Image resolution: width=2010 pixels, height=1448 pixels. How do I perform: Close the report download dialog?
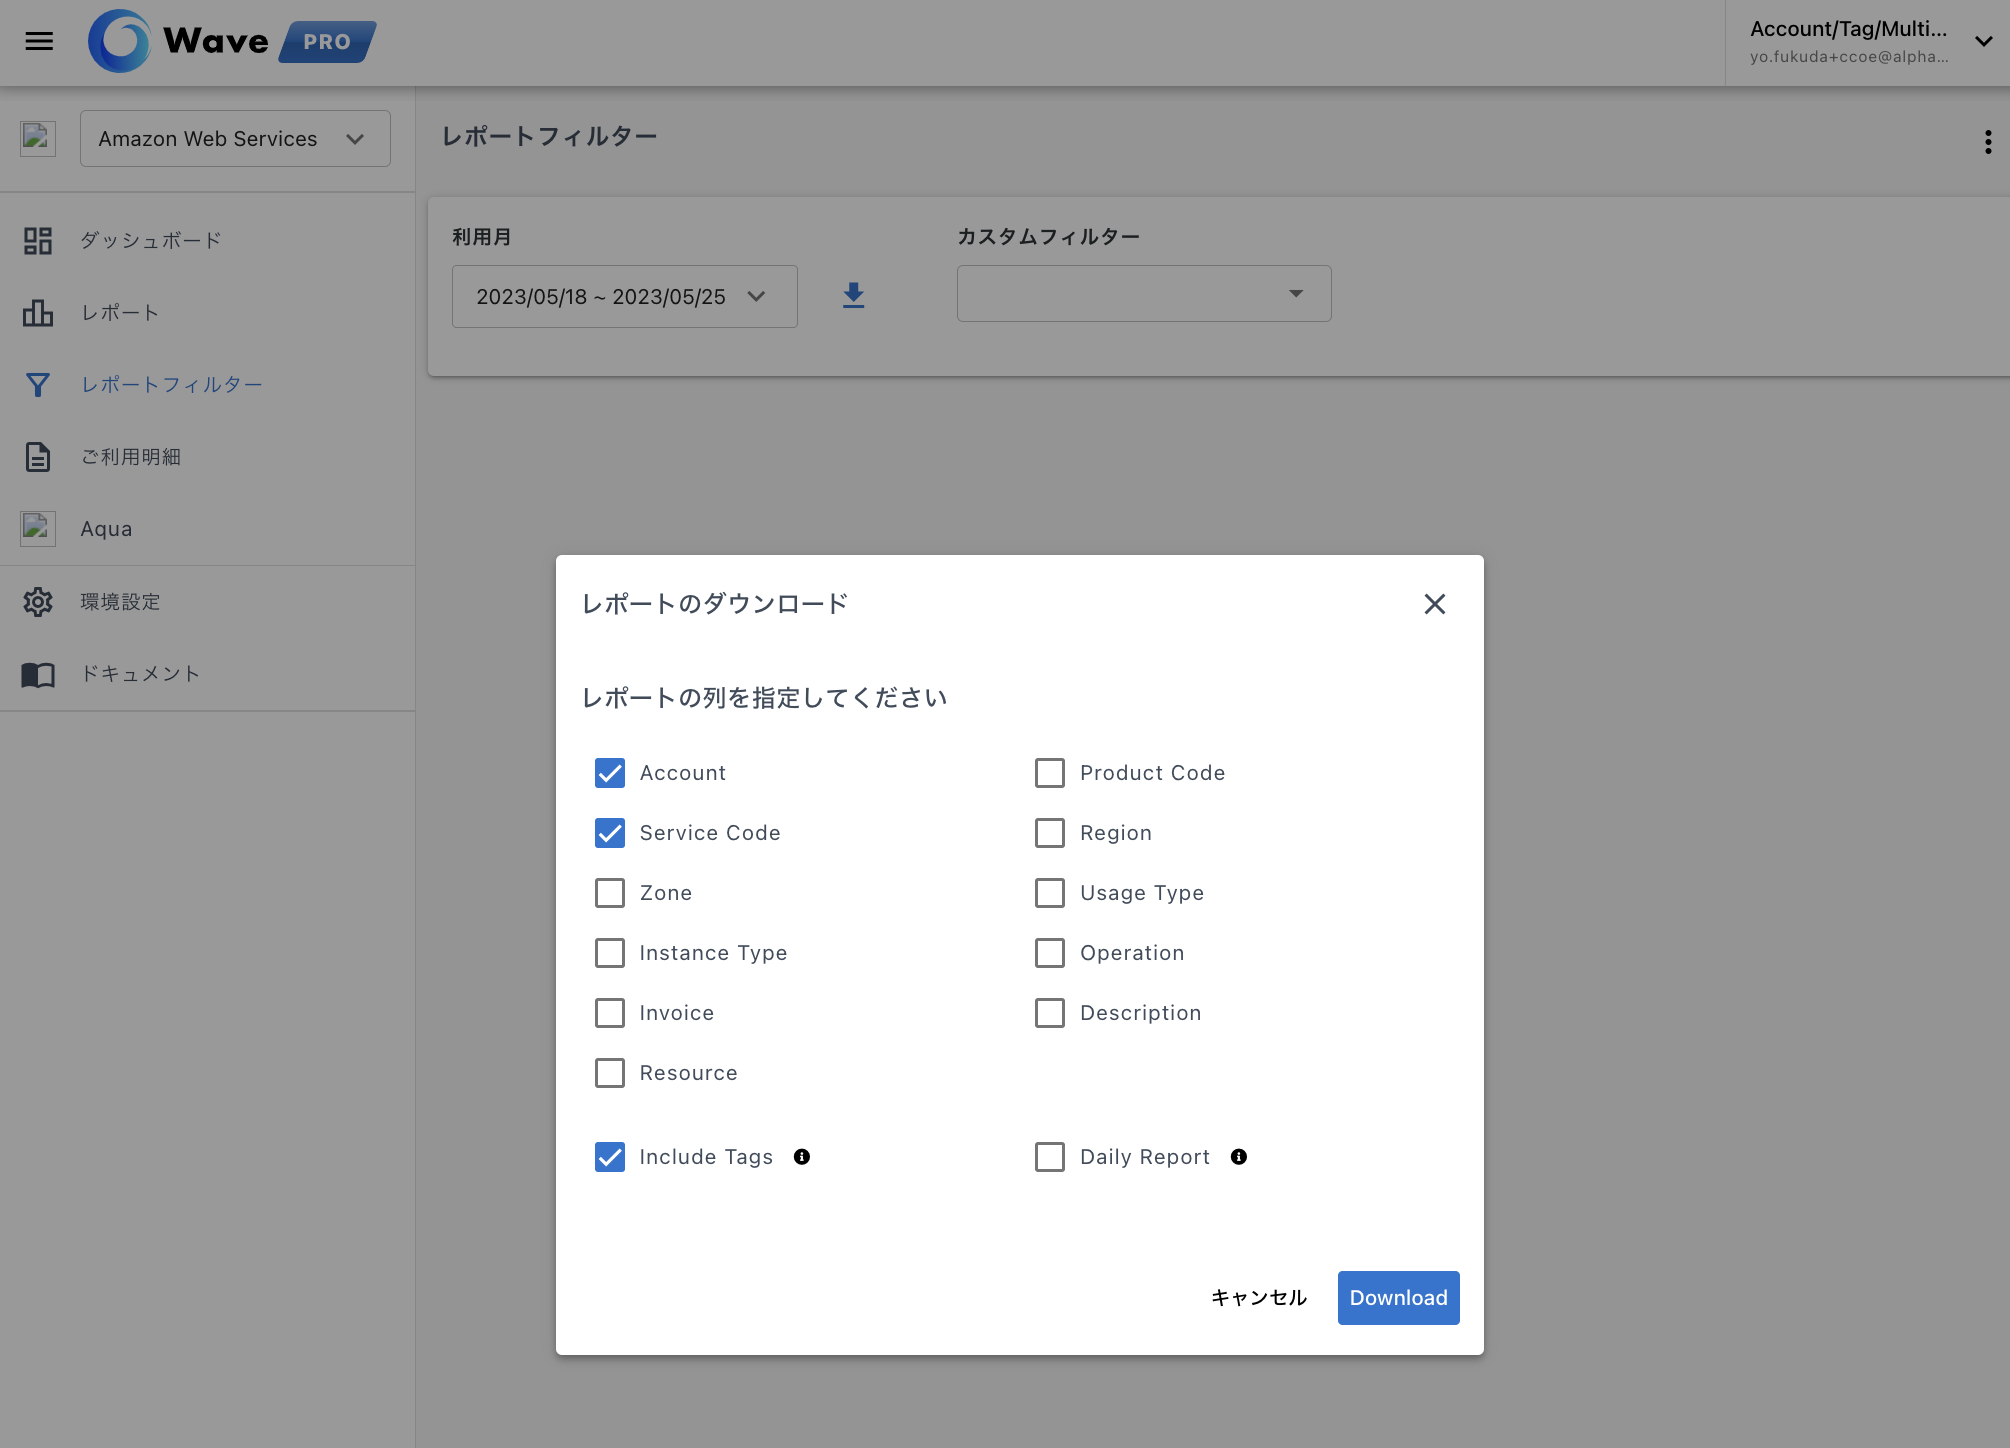pos(1434,604)
